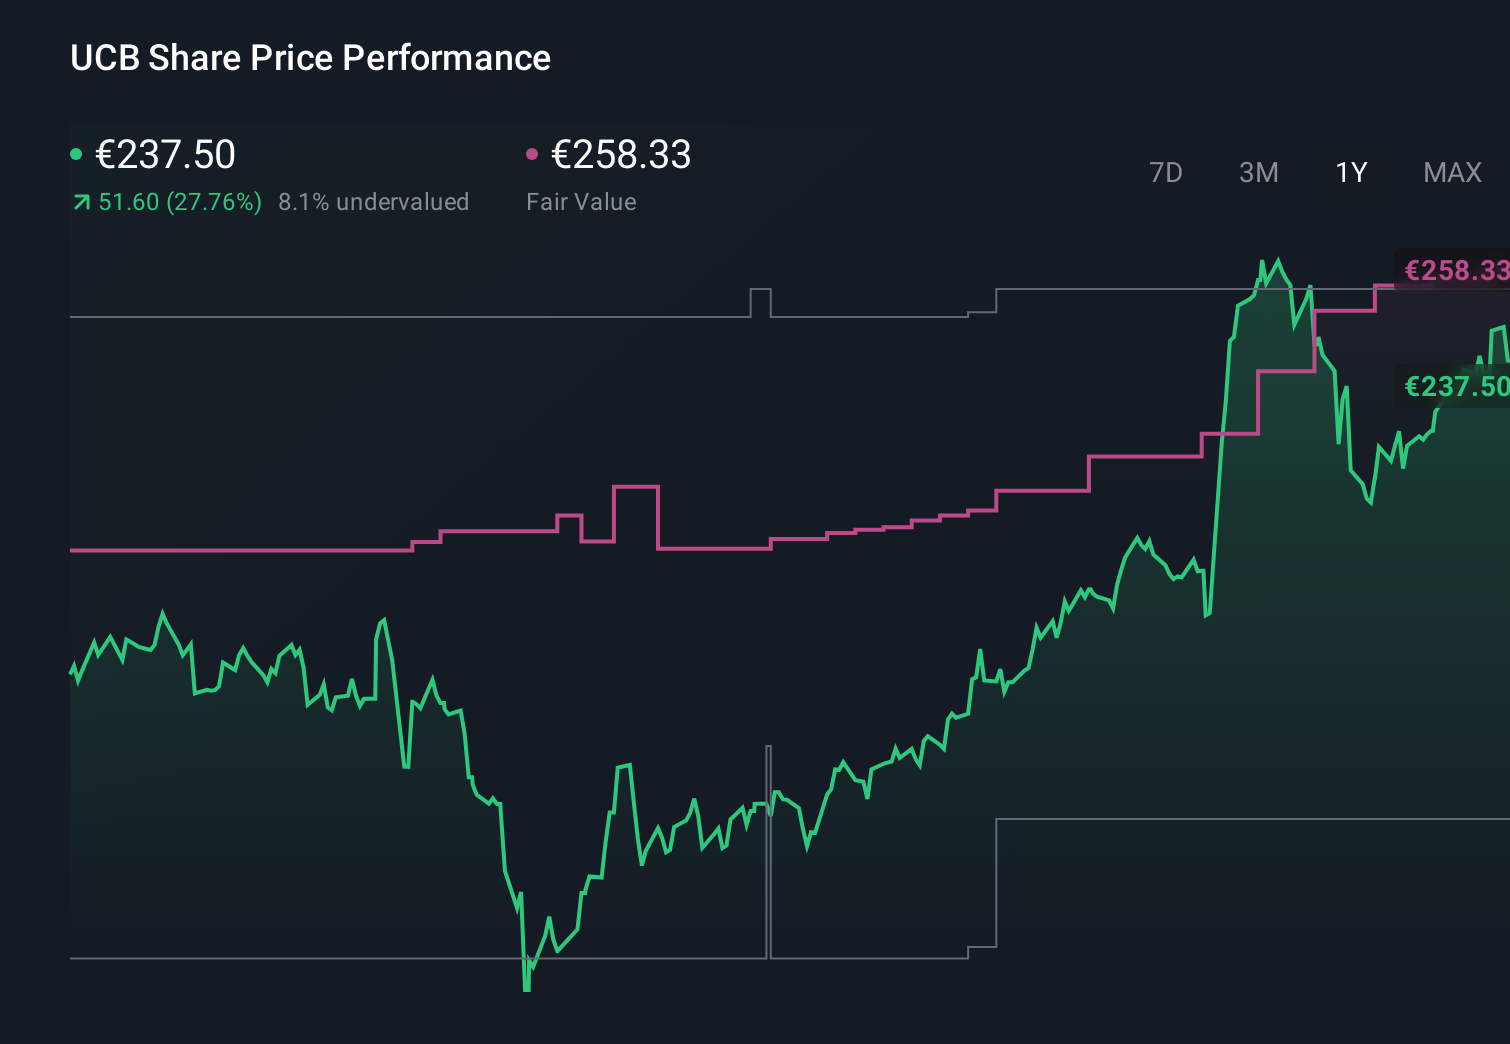Show MAX historical data
The height and width of the screenshot is (1044, 1510).
pyautogui.click(x=1452, y=172)
